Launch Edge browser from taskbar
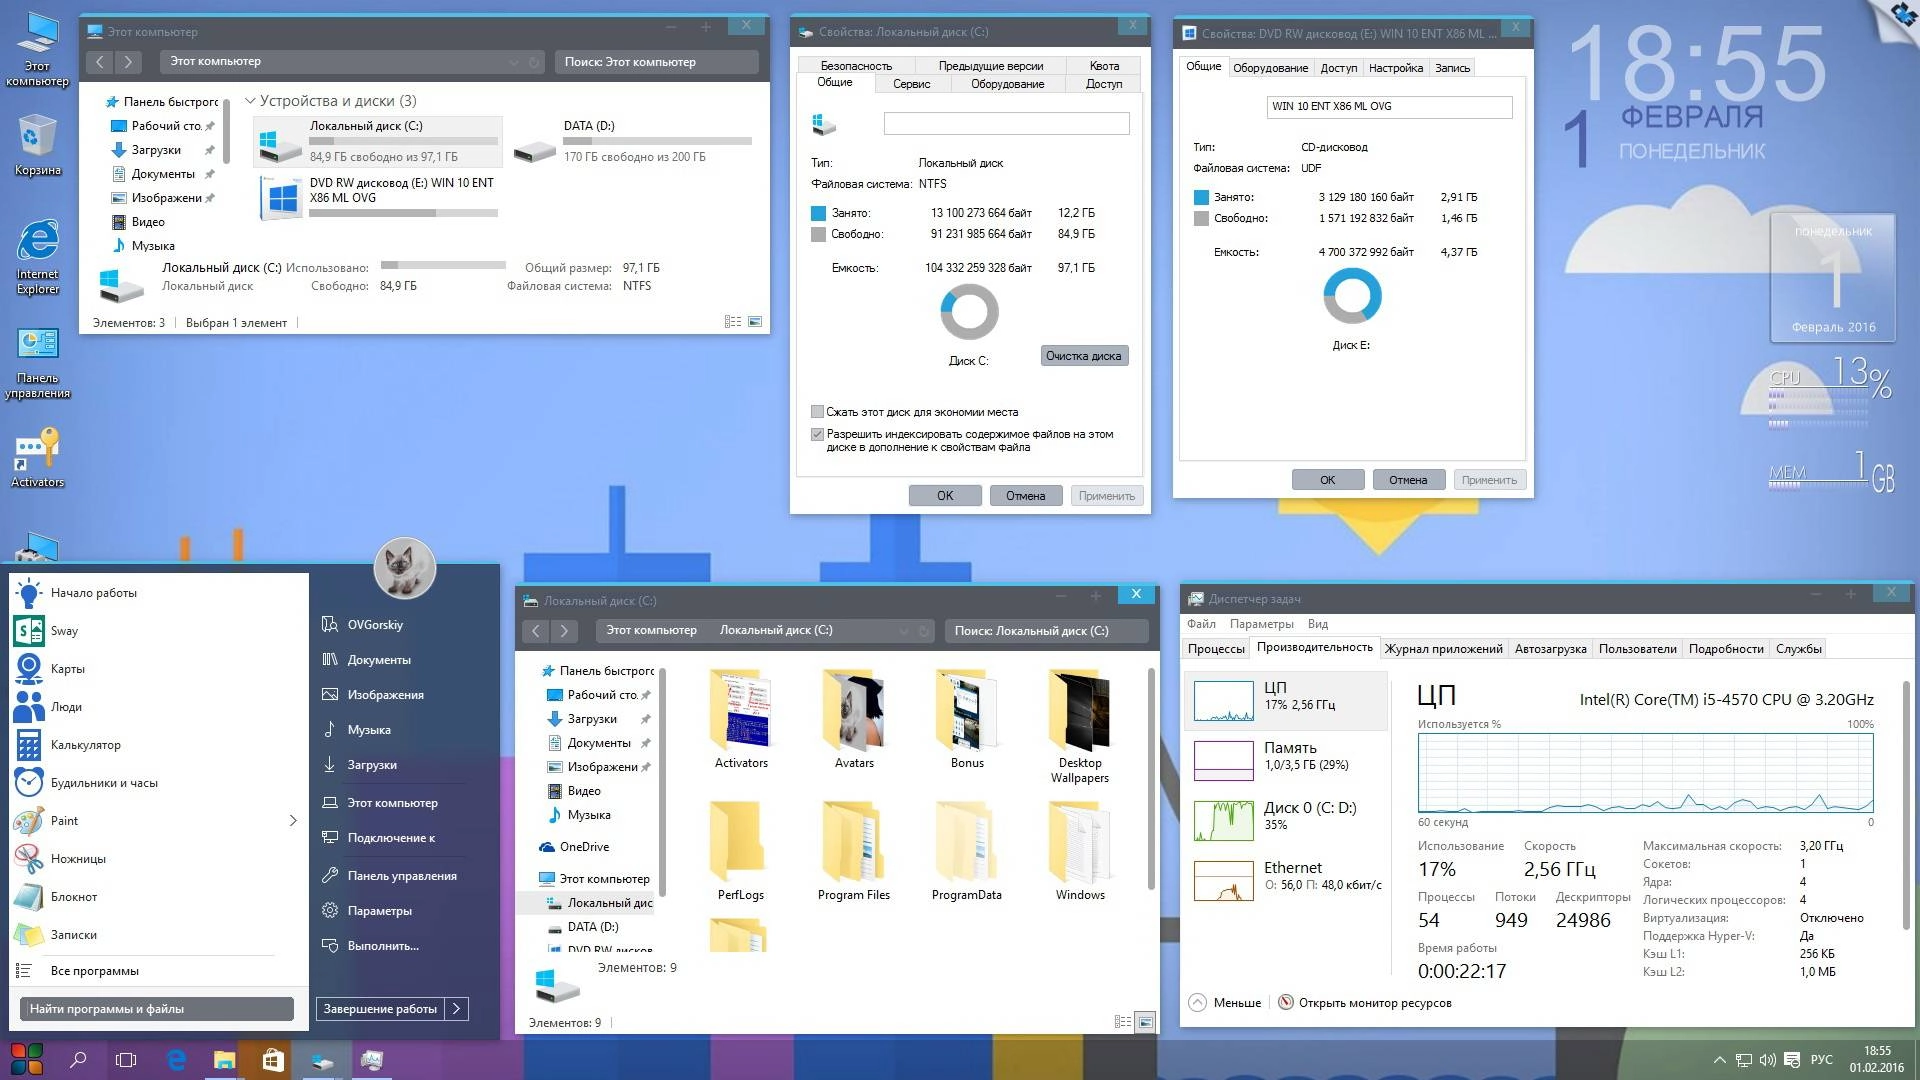Screen dimensions: 1920x1080 coord(176,1060)
